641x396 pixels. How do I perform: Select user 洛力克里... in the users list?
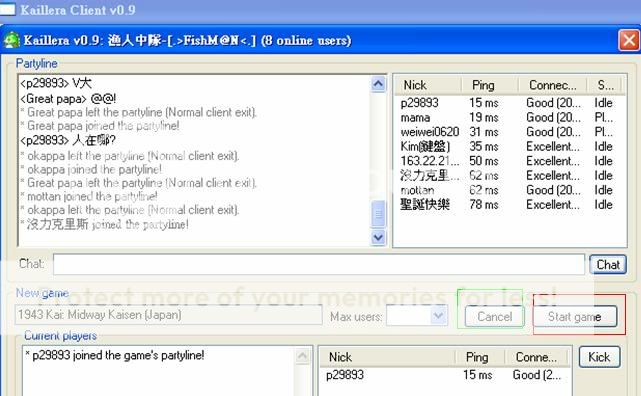coord(430,175)
